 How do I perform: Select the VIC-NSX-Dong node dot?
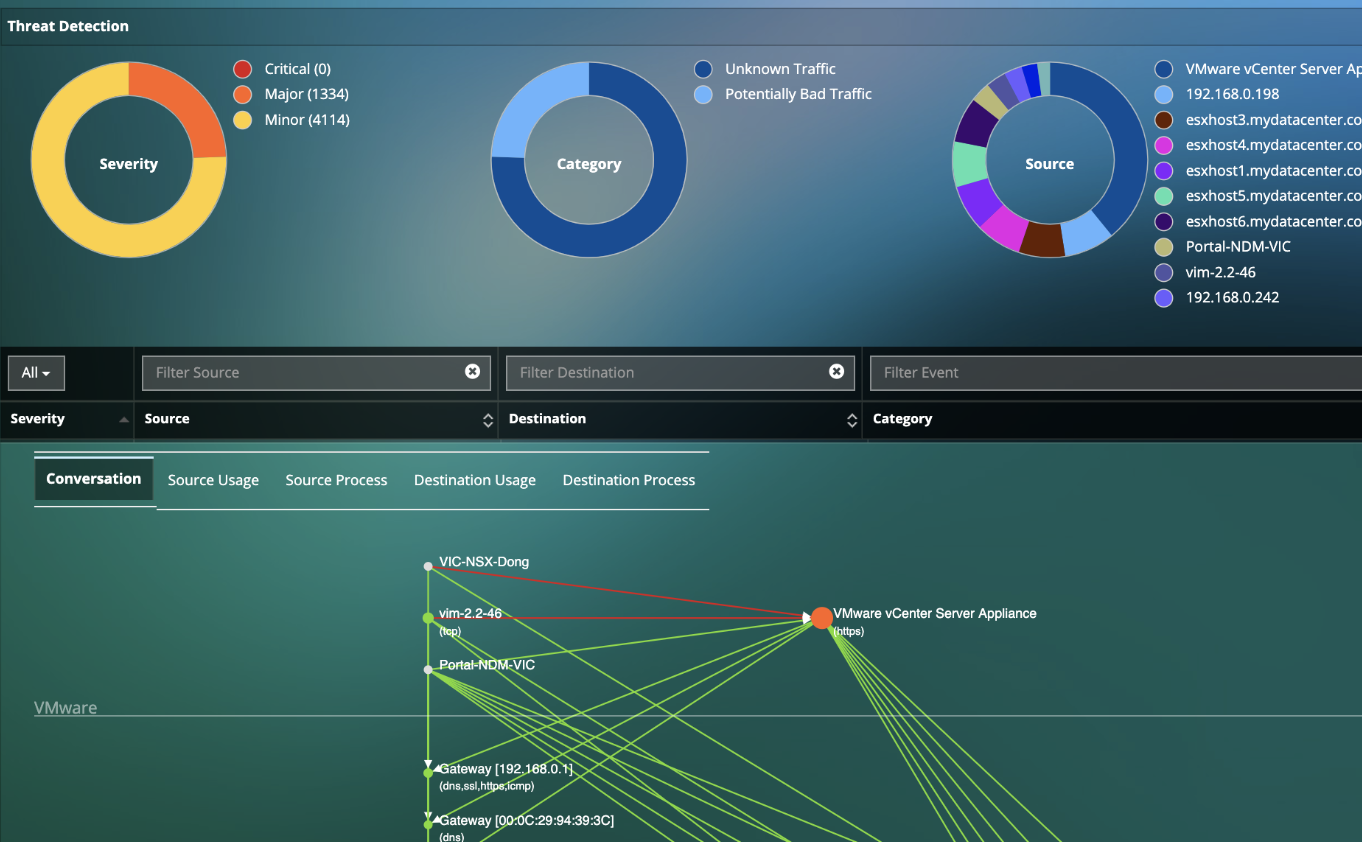[428, 566]
